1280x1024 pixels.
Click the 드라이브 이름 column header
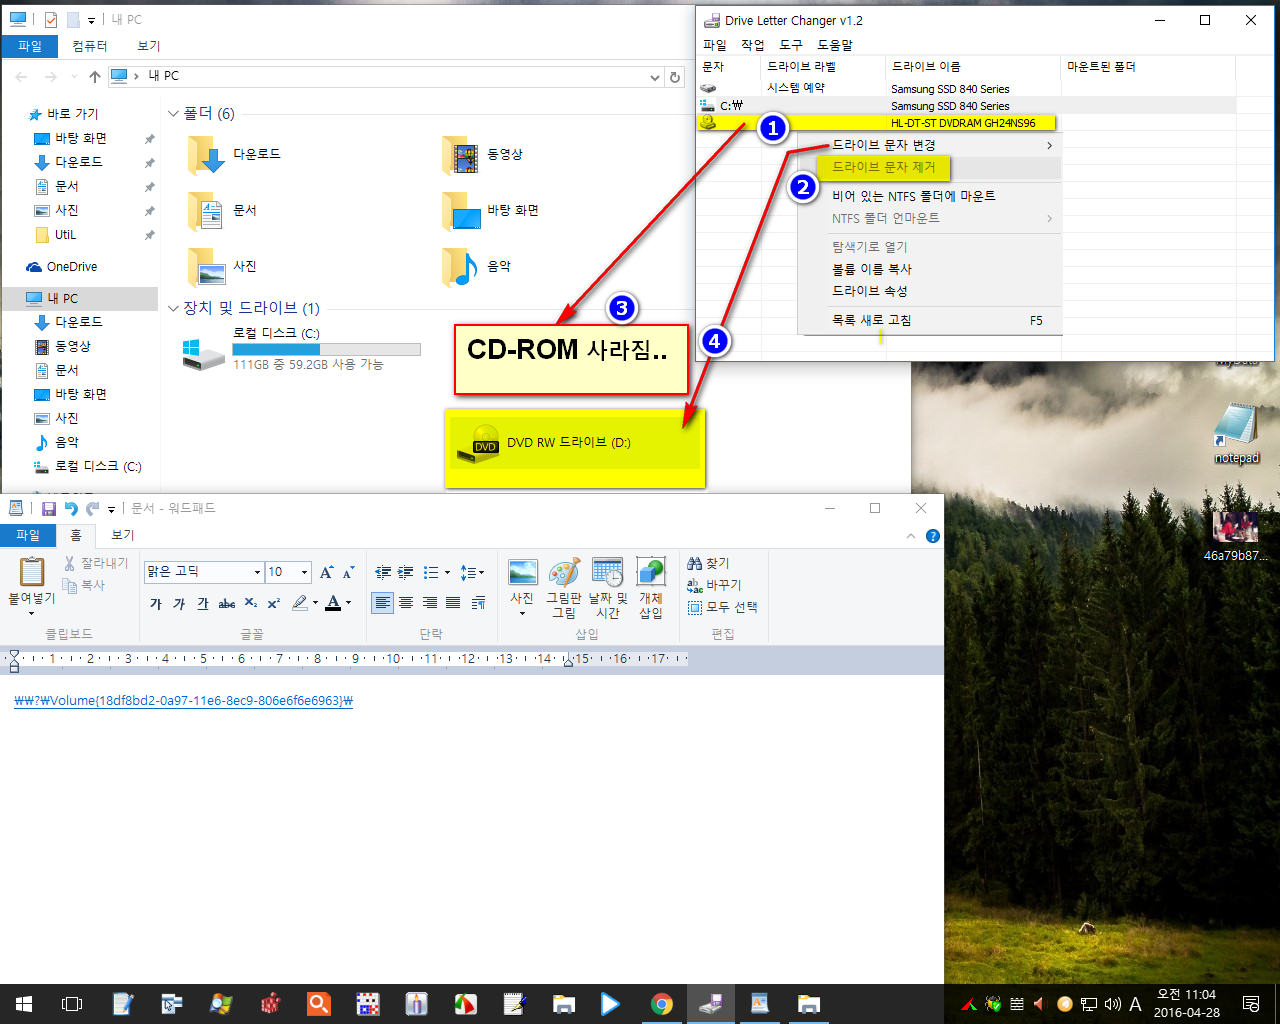pyautogui.click(x=974, y=66)
